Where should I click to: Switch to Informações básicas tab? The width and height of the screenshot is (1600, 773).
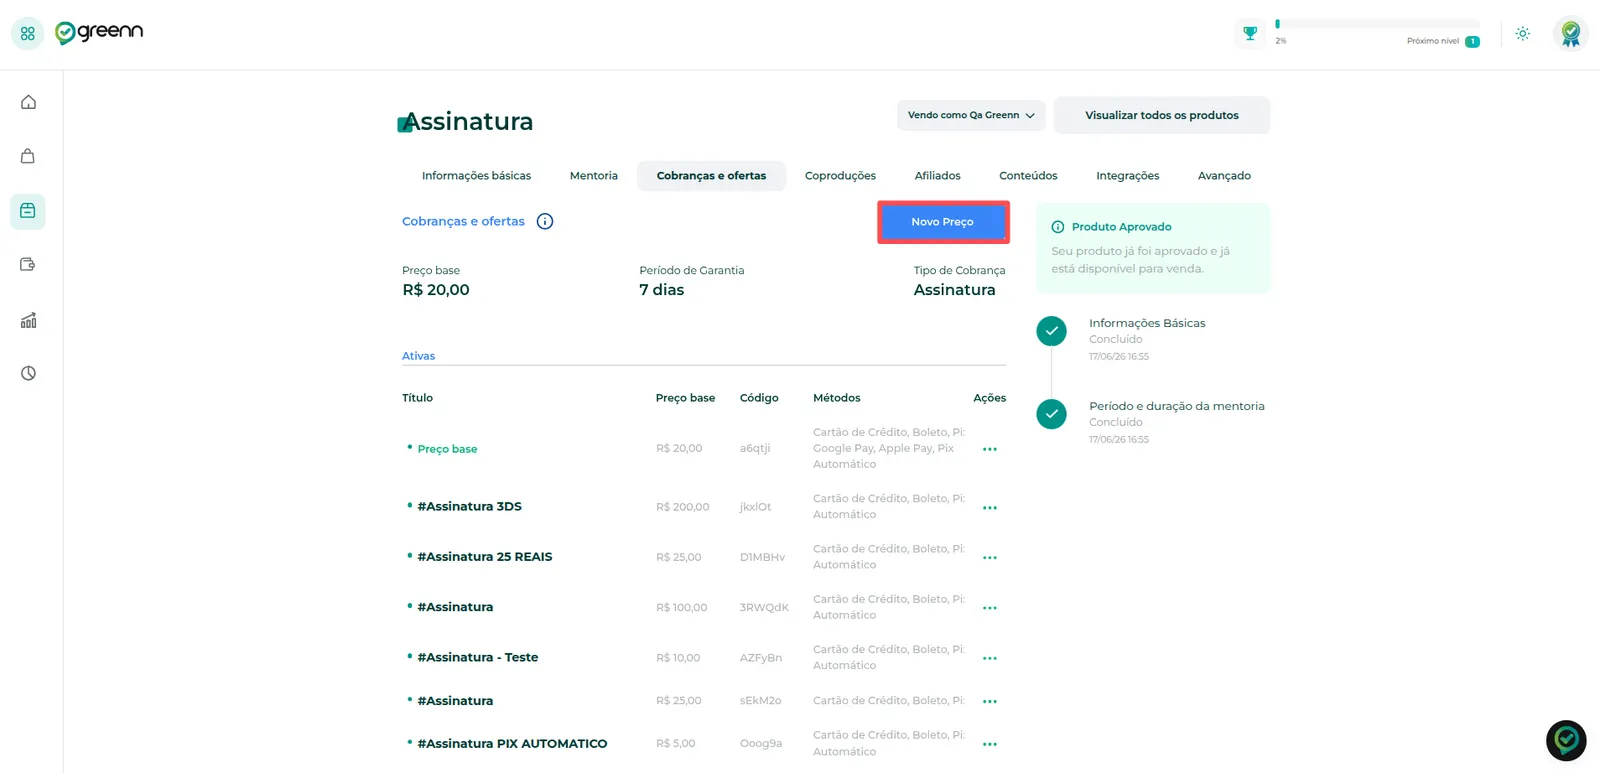coord(476,176)
